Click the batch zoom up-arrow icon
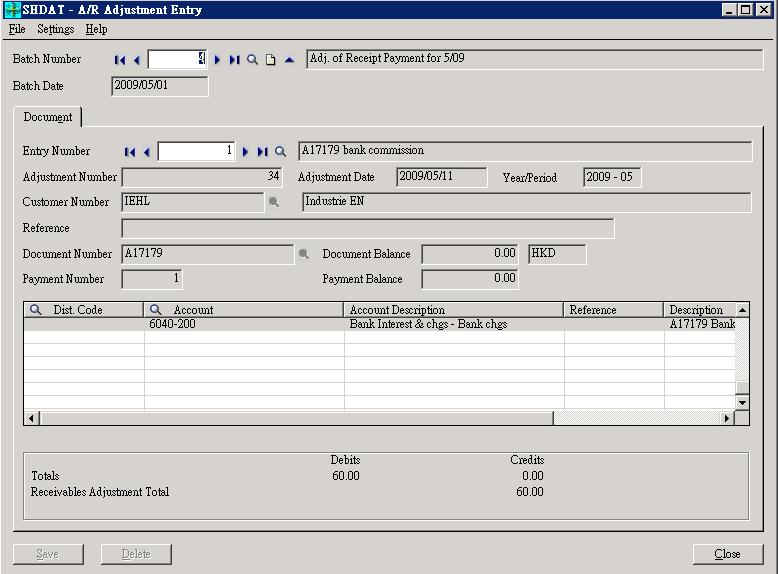 pos(289,60)
